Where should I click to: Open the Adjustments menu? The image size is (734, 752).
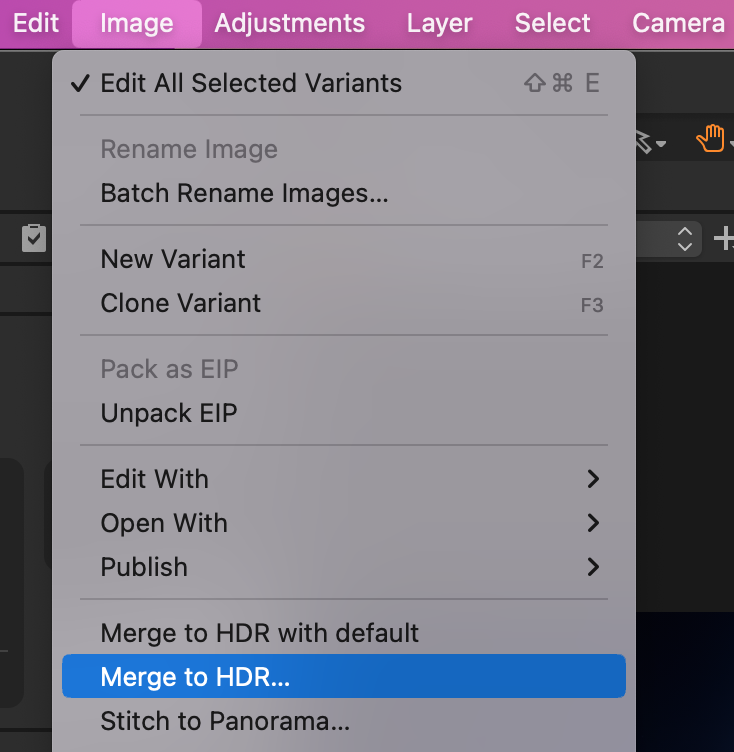point(290,23)
